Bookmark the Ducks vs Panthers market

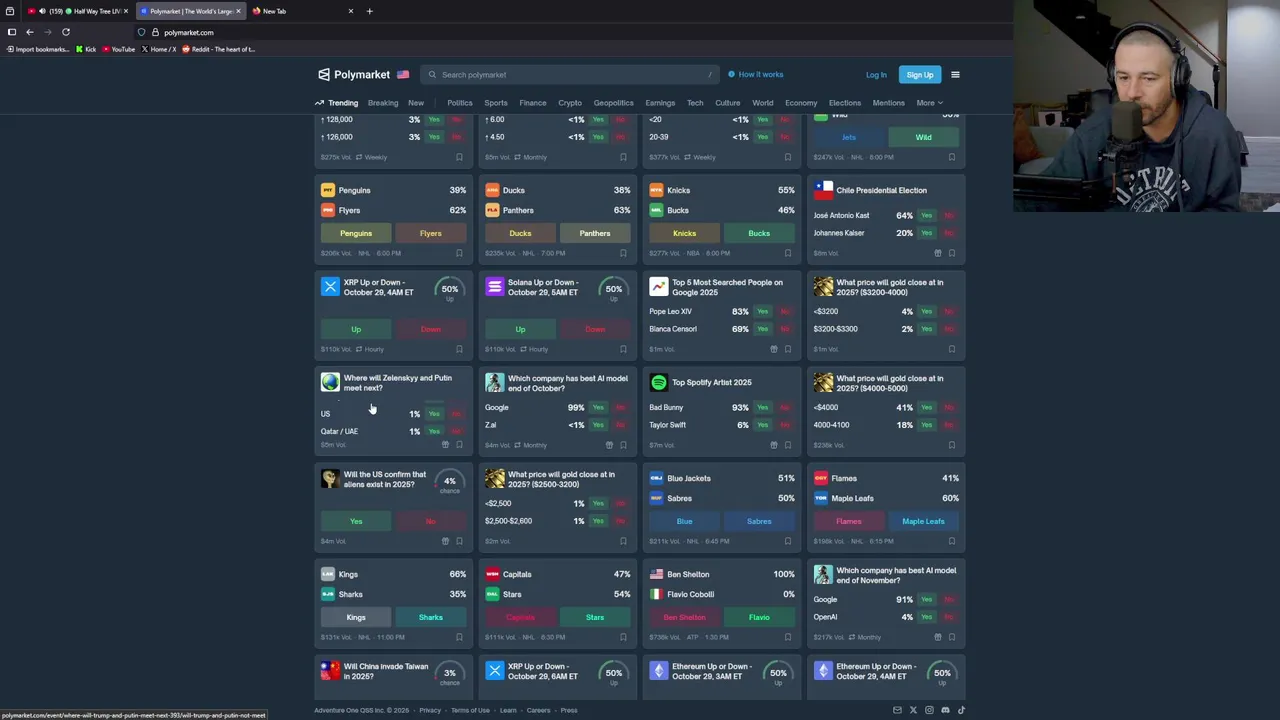click(623, 253)
